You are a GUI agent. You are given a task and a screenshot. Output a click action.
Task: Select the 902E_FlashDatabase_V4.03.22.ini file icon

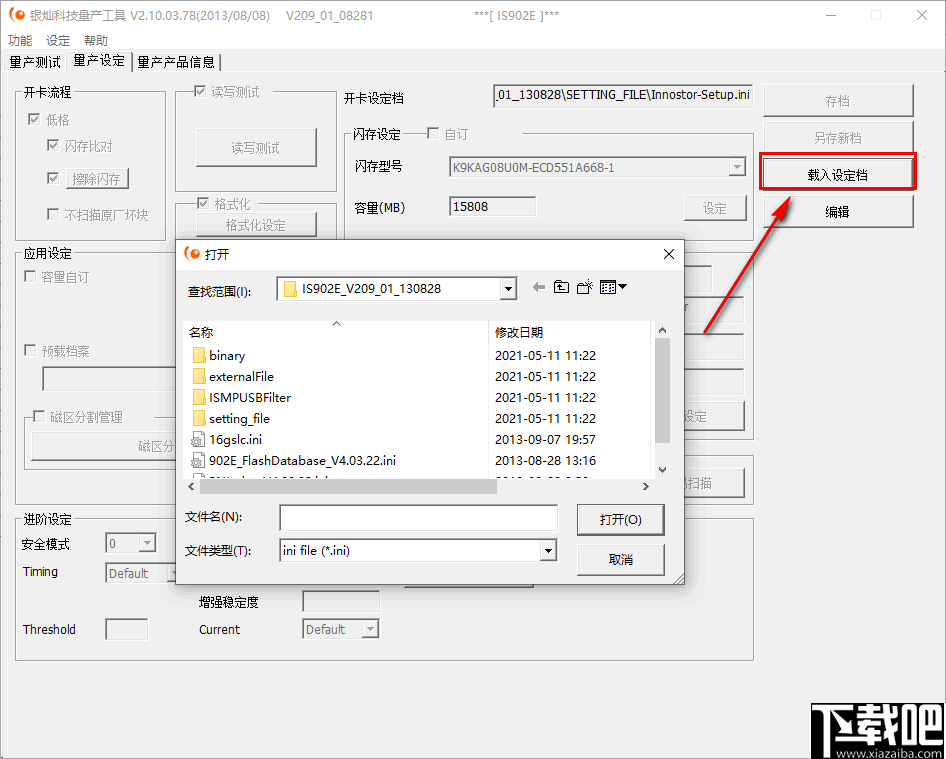coord(199,460)
